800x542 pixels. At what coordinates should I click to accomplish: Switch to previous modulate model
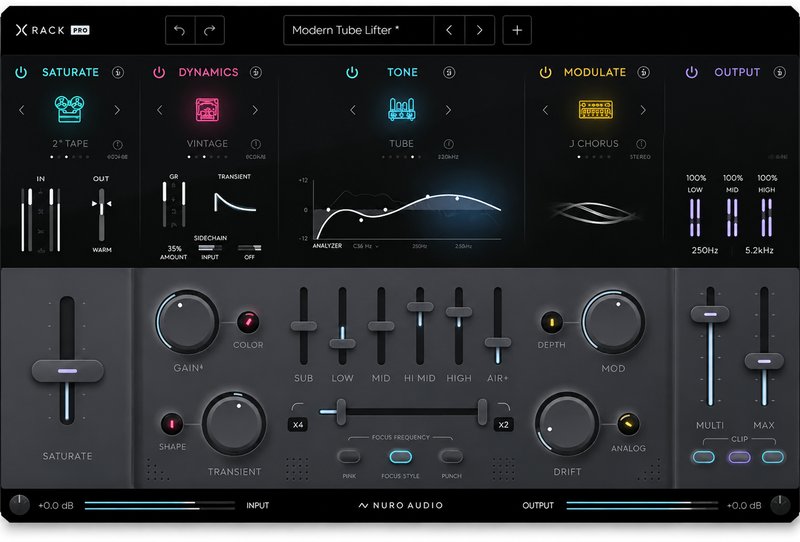pos(545,110)
